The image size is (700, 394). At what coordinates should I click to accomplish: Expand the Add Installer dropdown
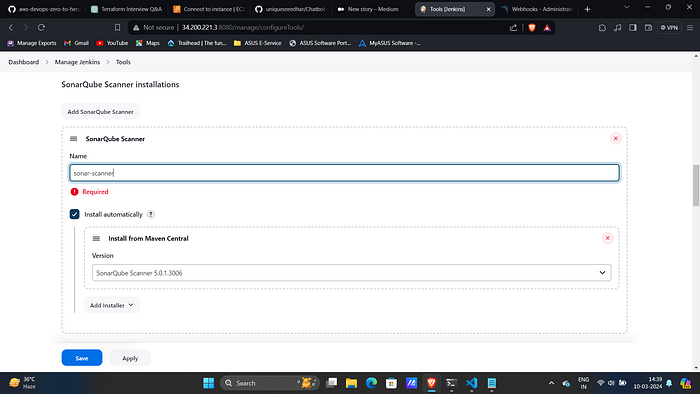point(112,305)
